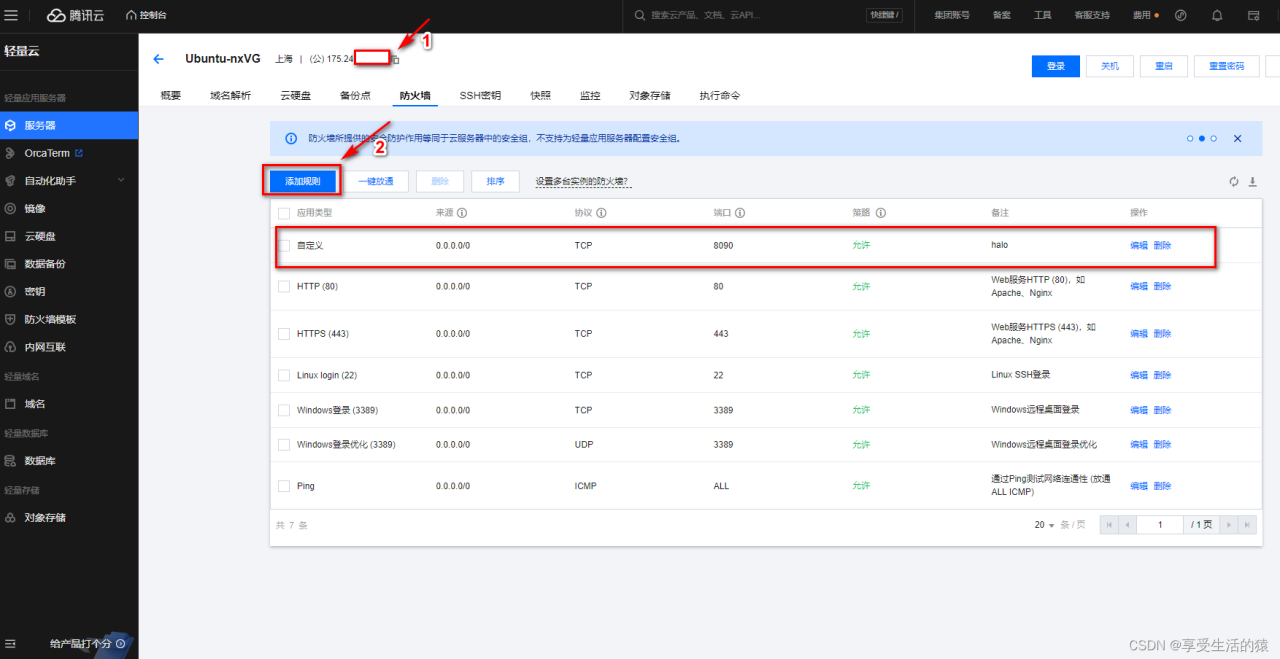Toggle the select-all checkbox in table header

click(284, 213)
